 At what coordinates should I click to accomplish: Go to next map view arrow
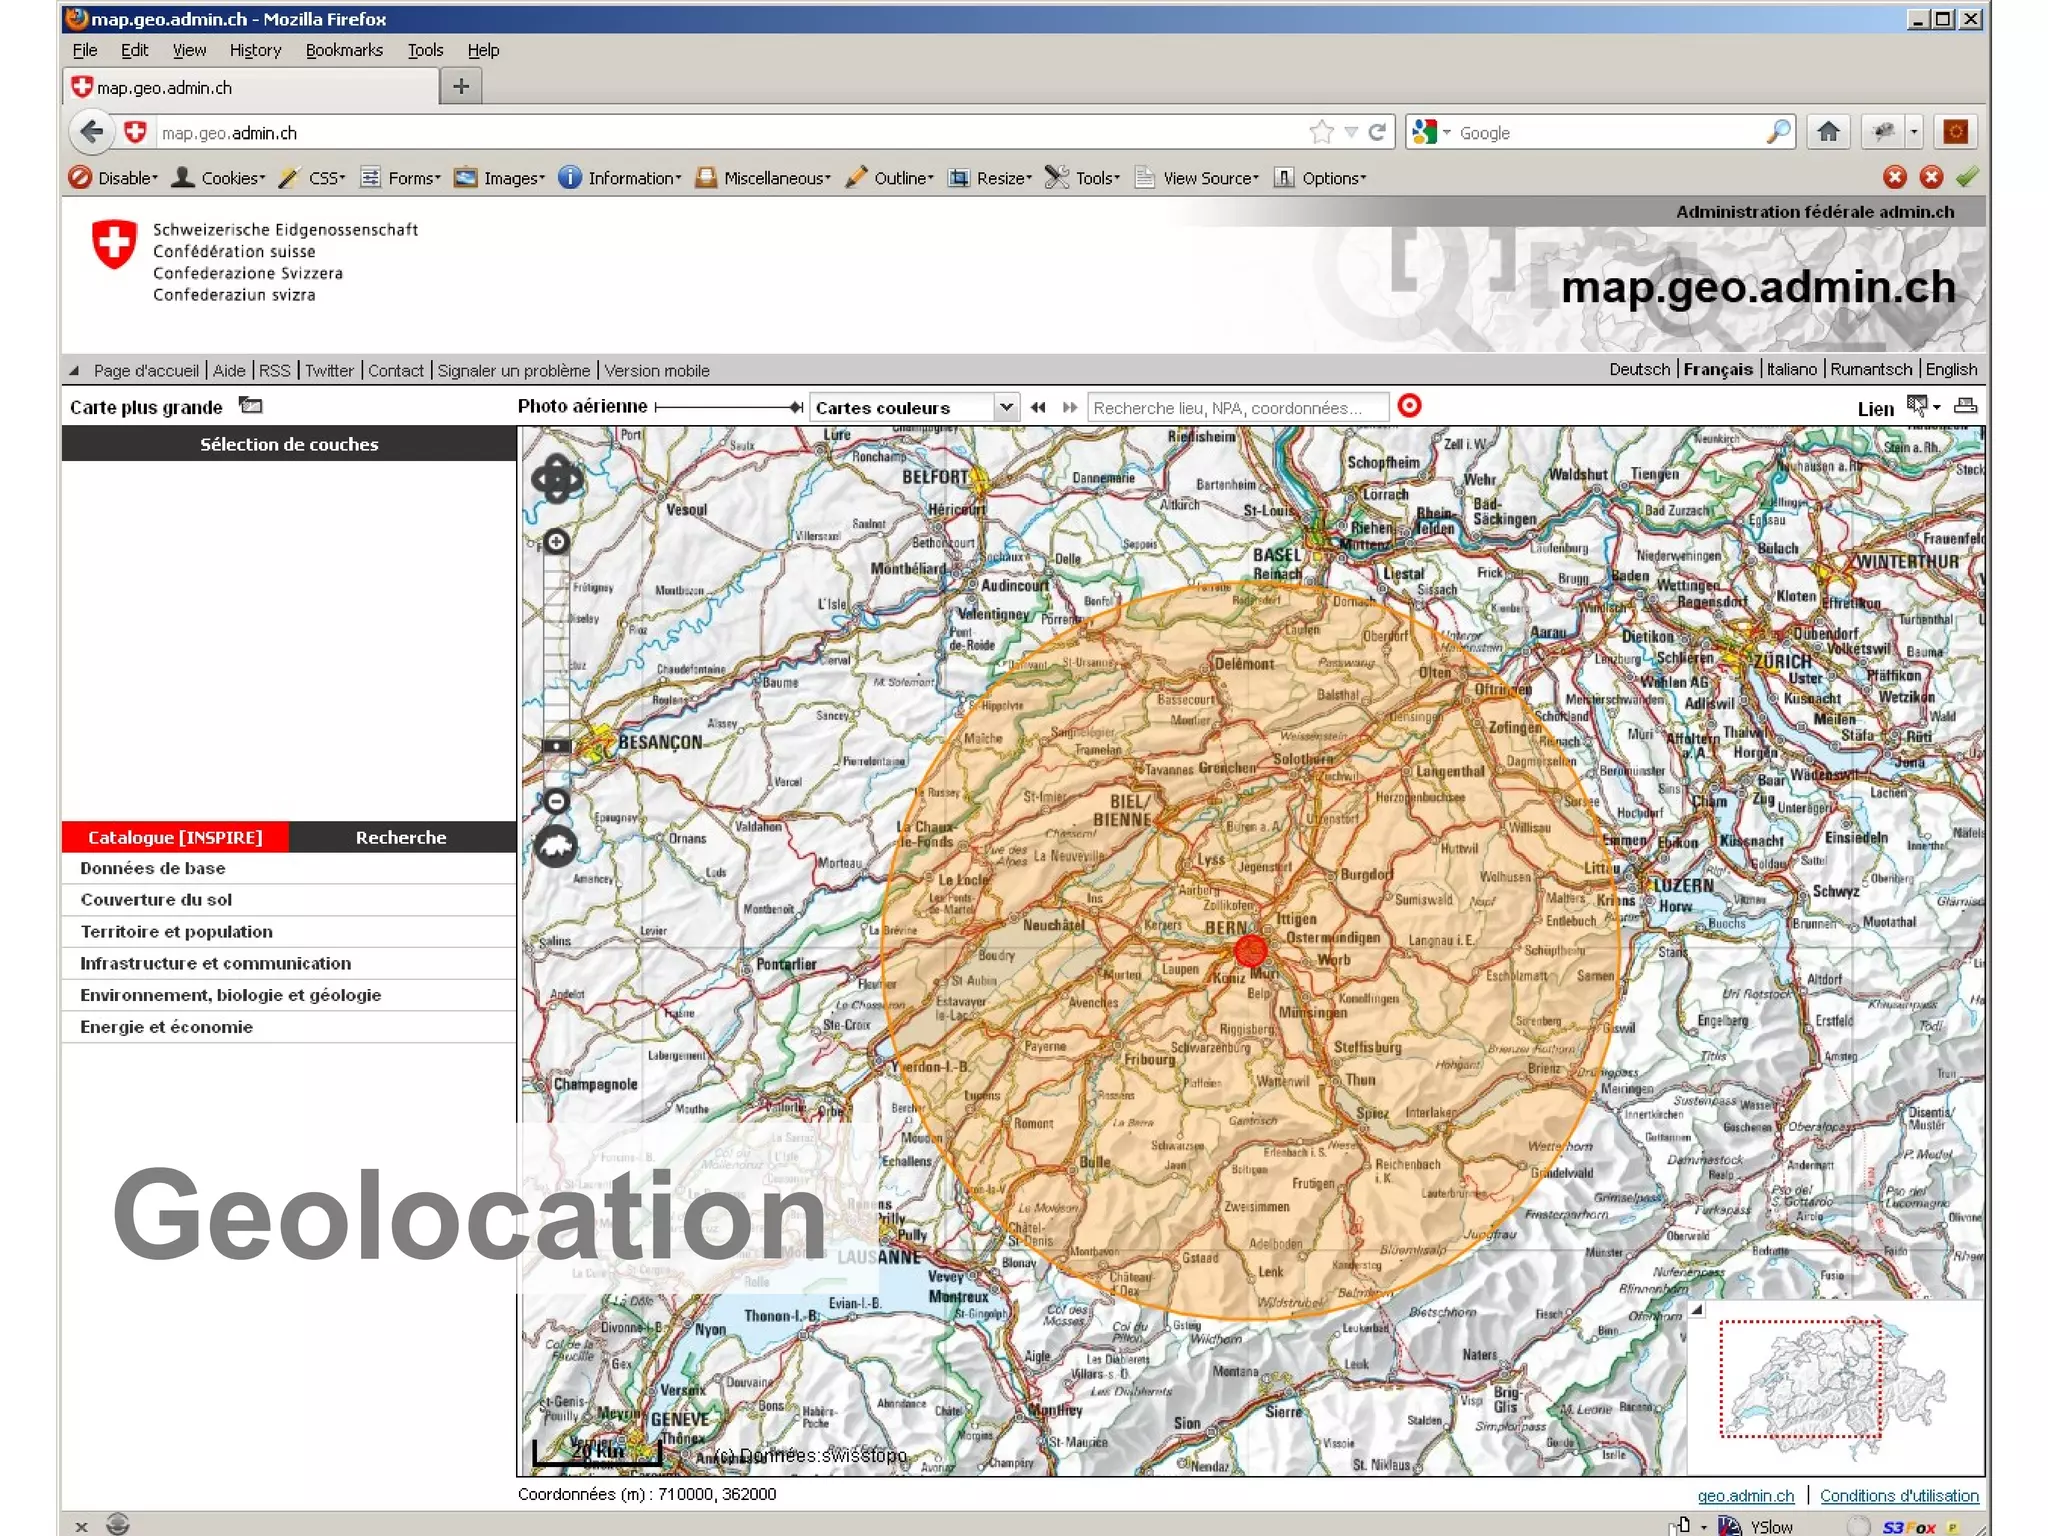pyautogui.click(x=1070, y=407)
